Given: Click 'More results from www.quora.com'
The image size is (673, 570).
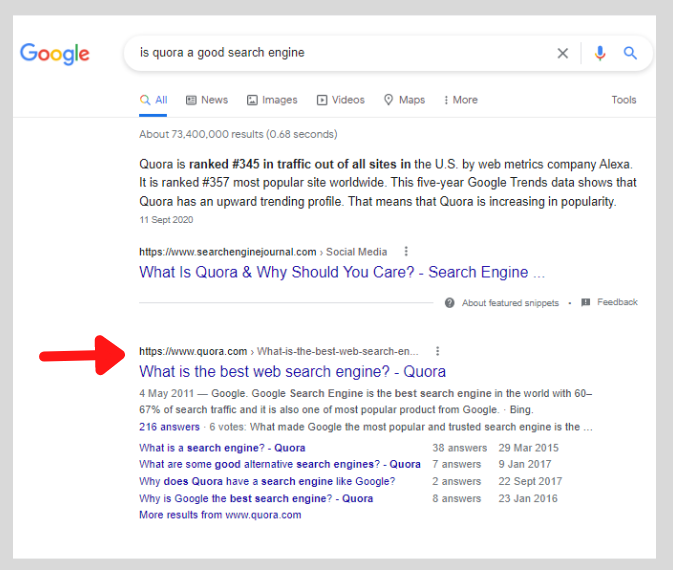Looking at the screenshot, I should point(220,515).
